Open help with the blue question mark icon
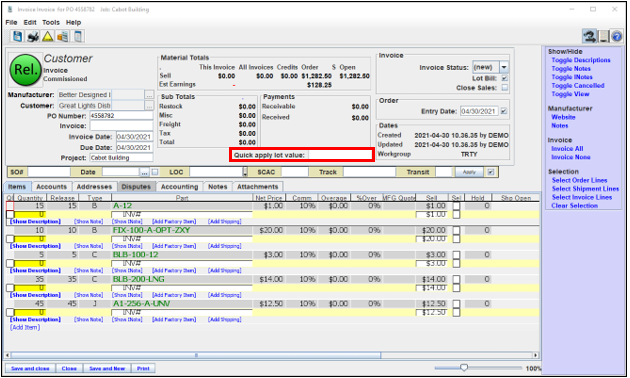This screenshot has height=378, width=630. click(x=617, y=37)
